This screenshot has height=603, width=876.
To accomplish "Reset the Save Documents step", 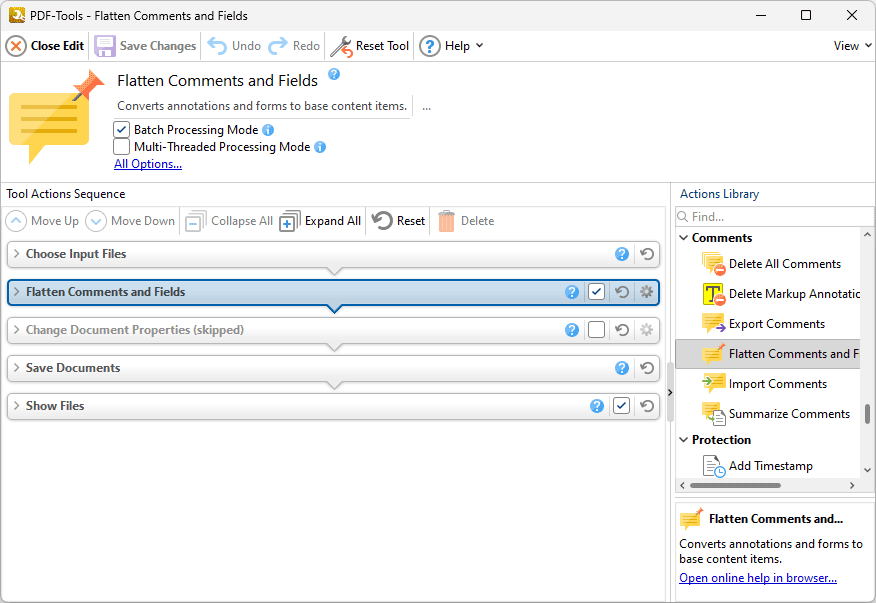I will [x=647, y=368].
